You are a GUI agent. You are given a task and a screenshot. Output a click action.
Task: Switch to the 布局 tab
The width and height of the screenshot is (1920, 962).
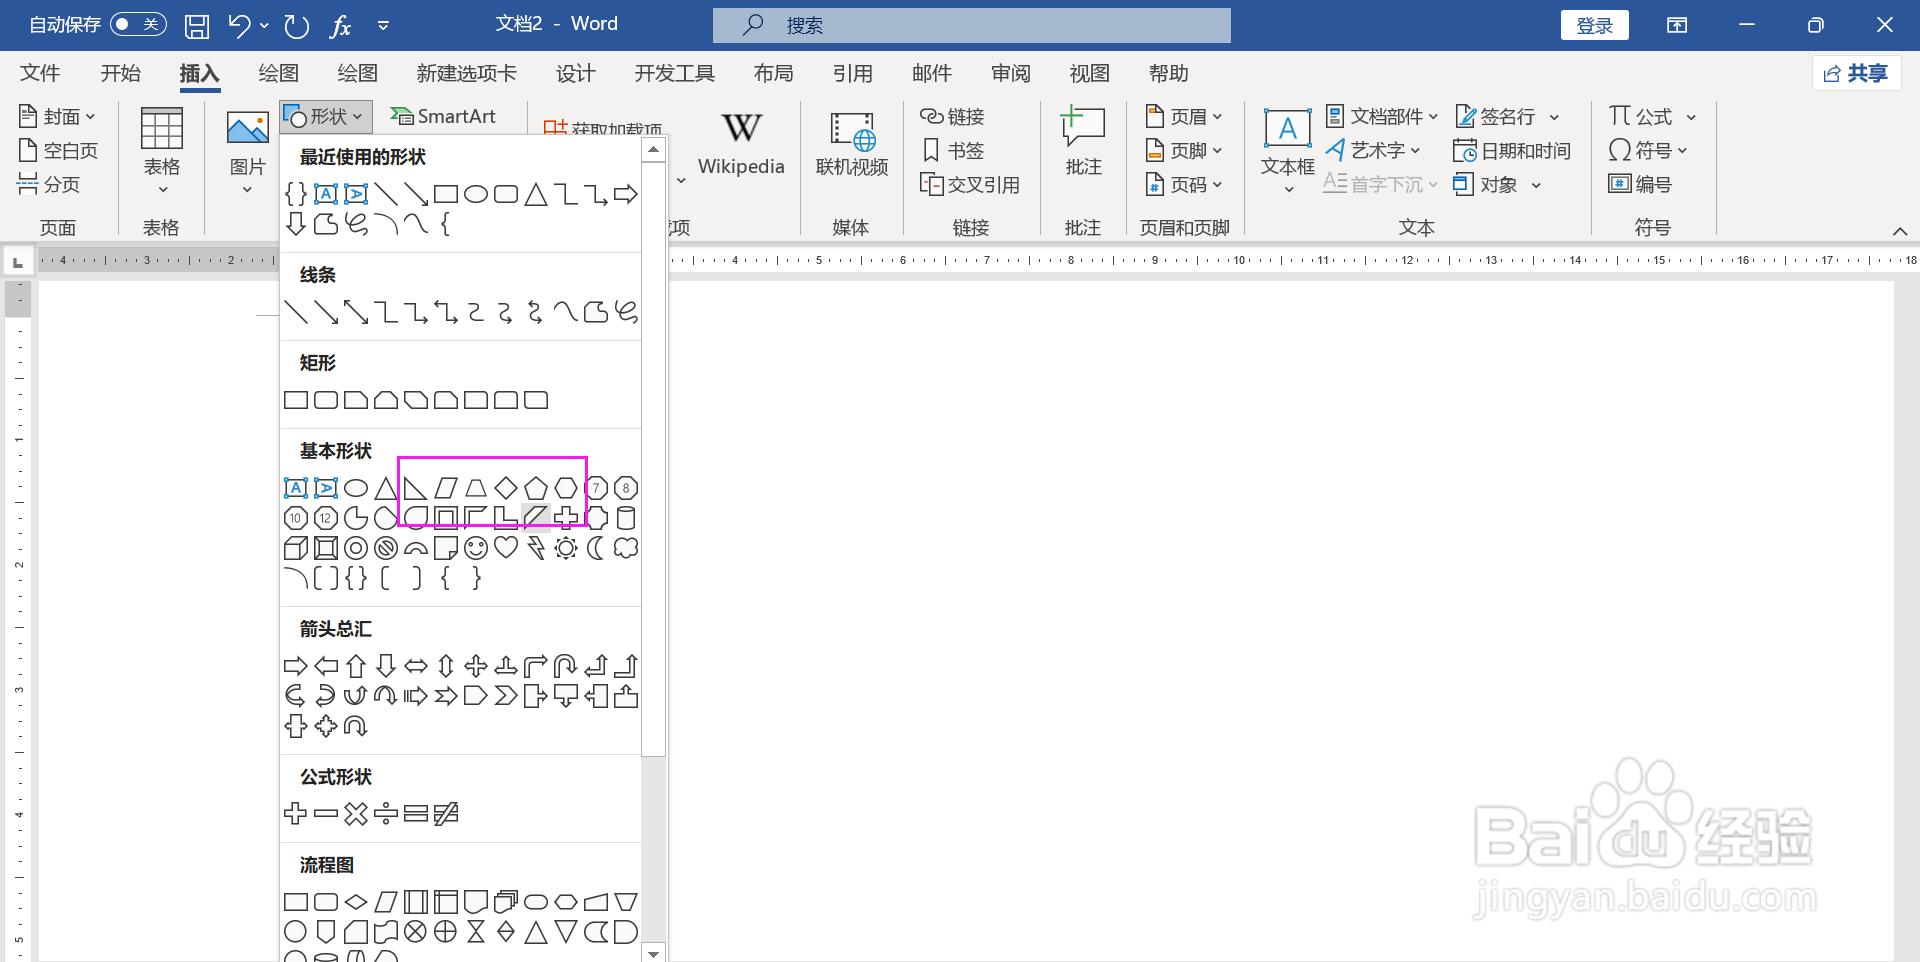pyautogui.click(x=773, y=73)
